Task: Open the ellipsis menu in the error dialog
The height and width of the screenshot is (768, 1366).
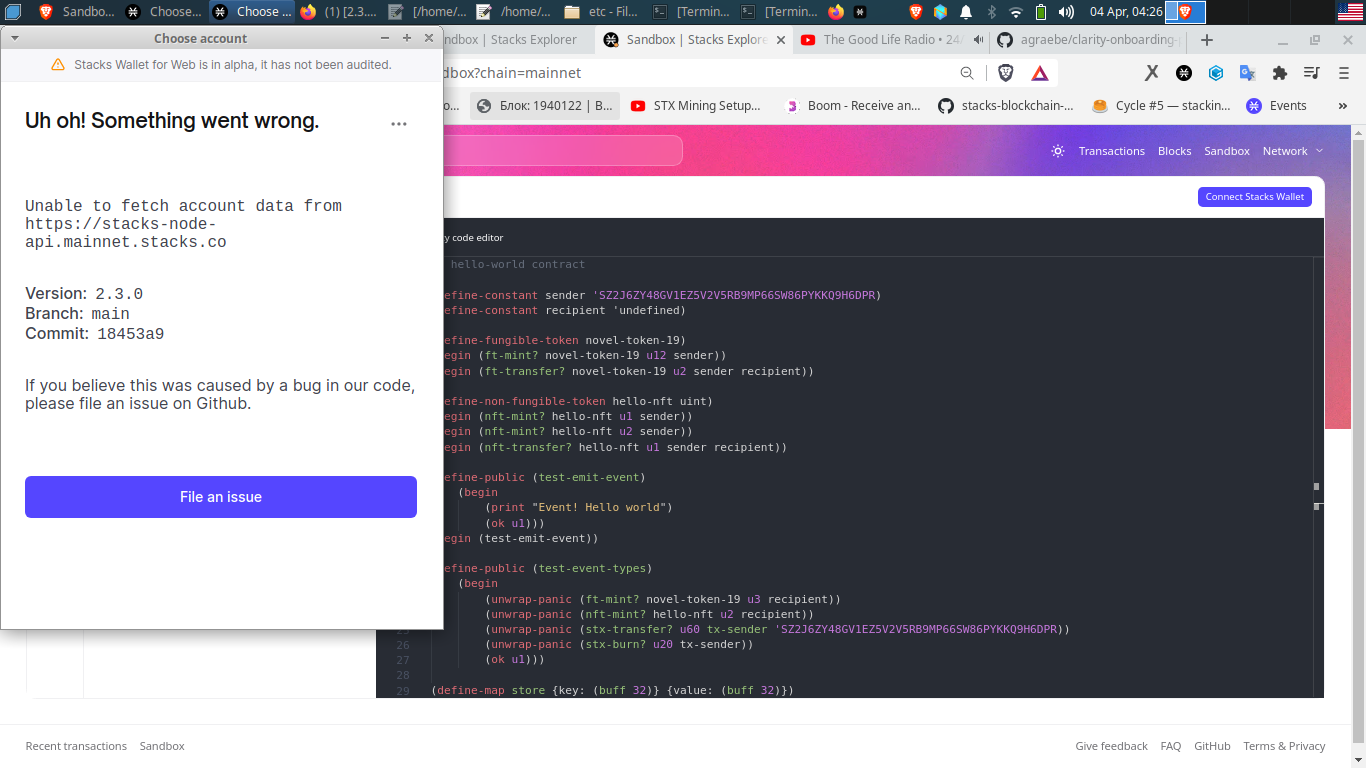Action: [399, 124]
